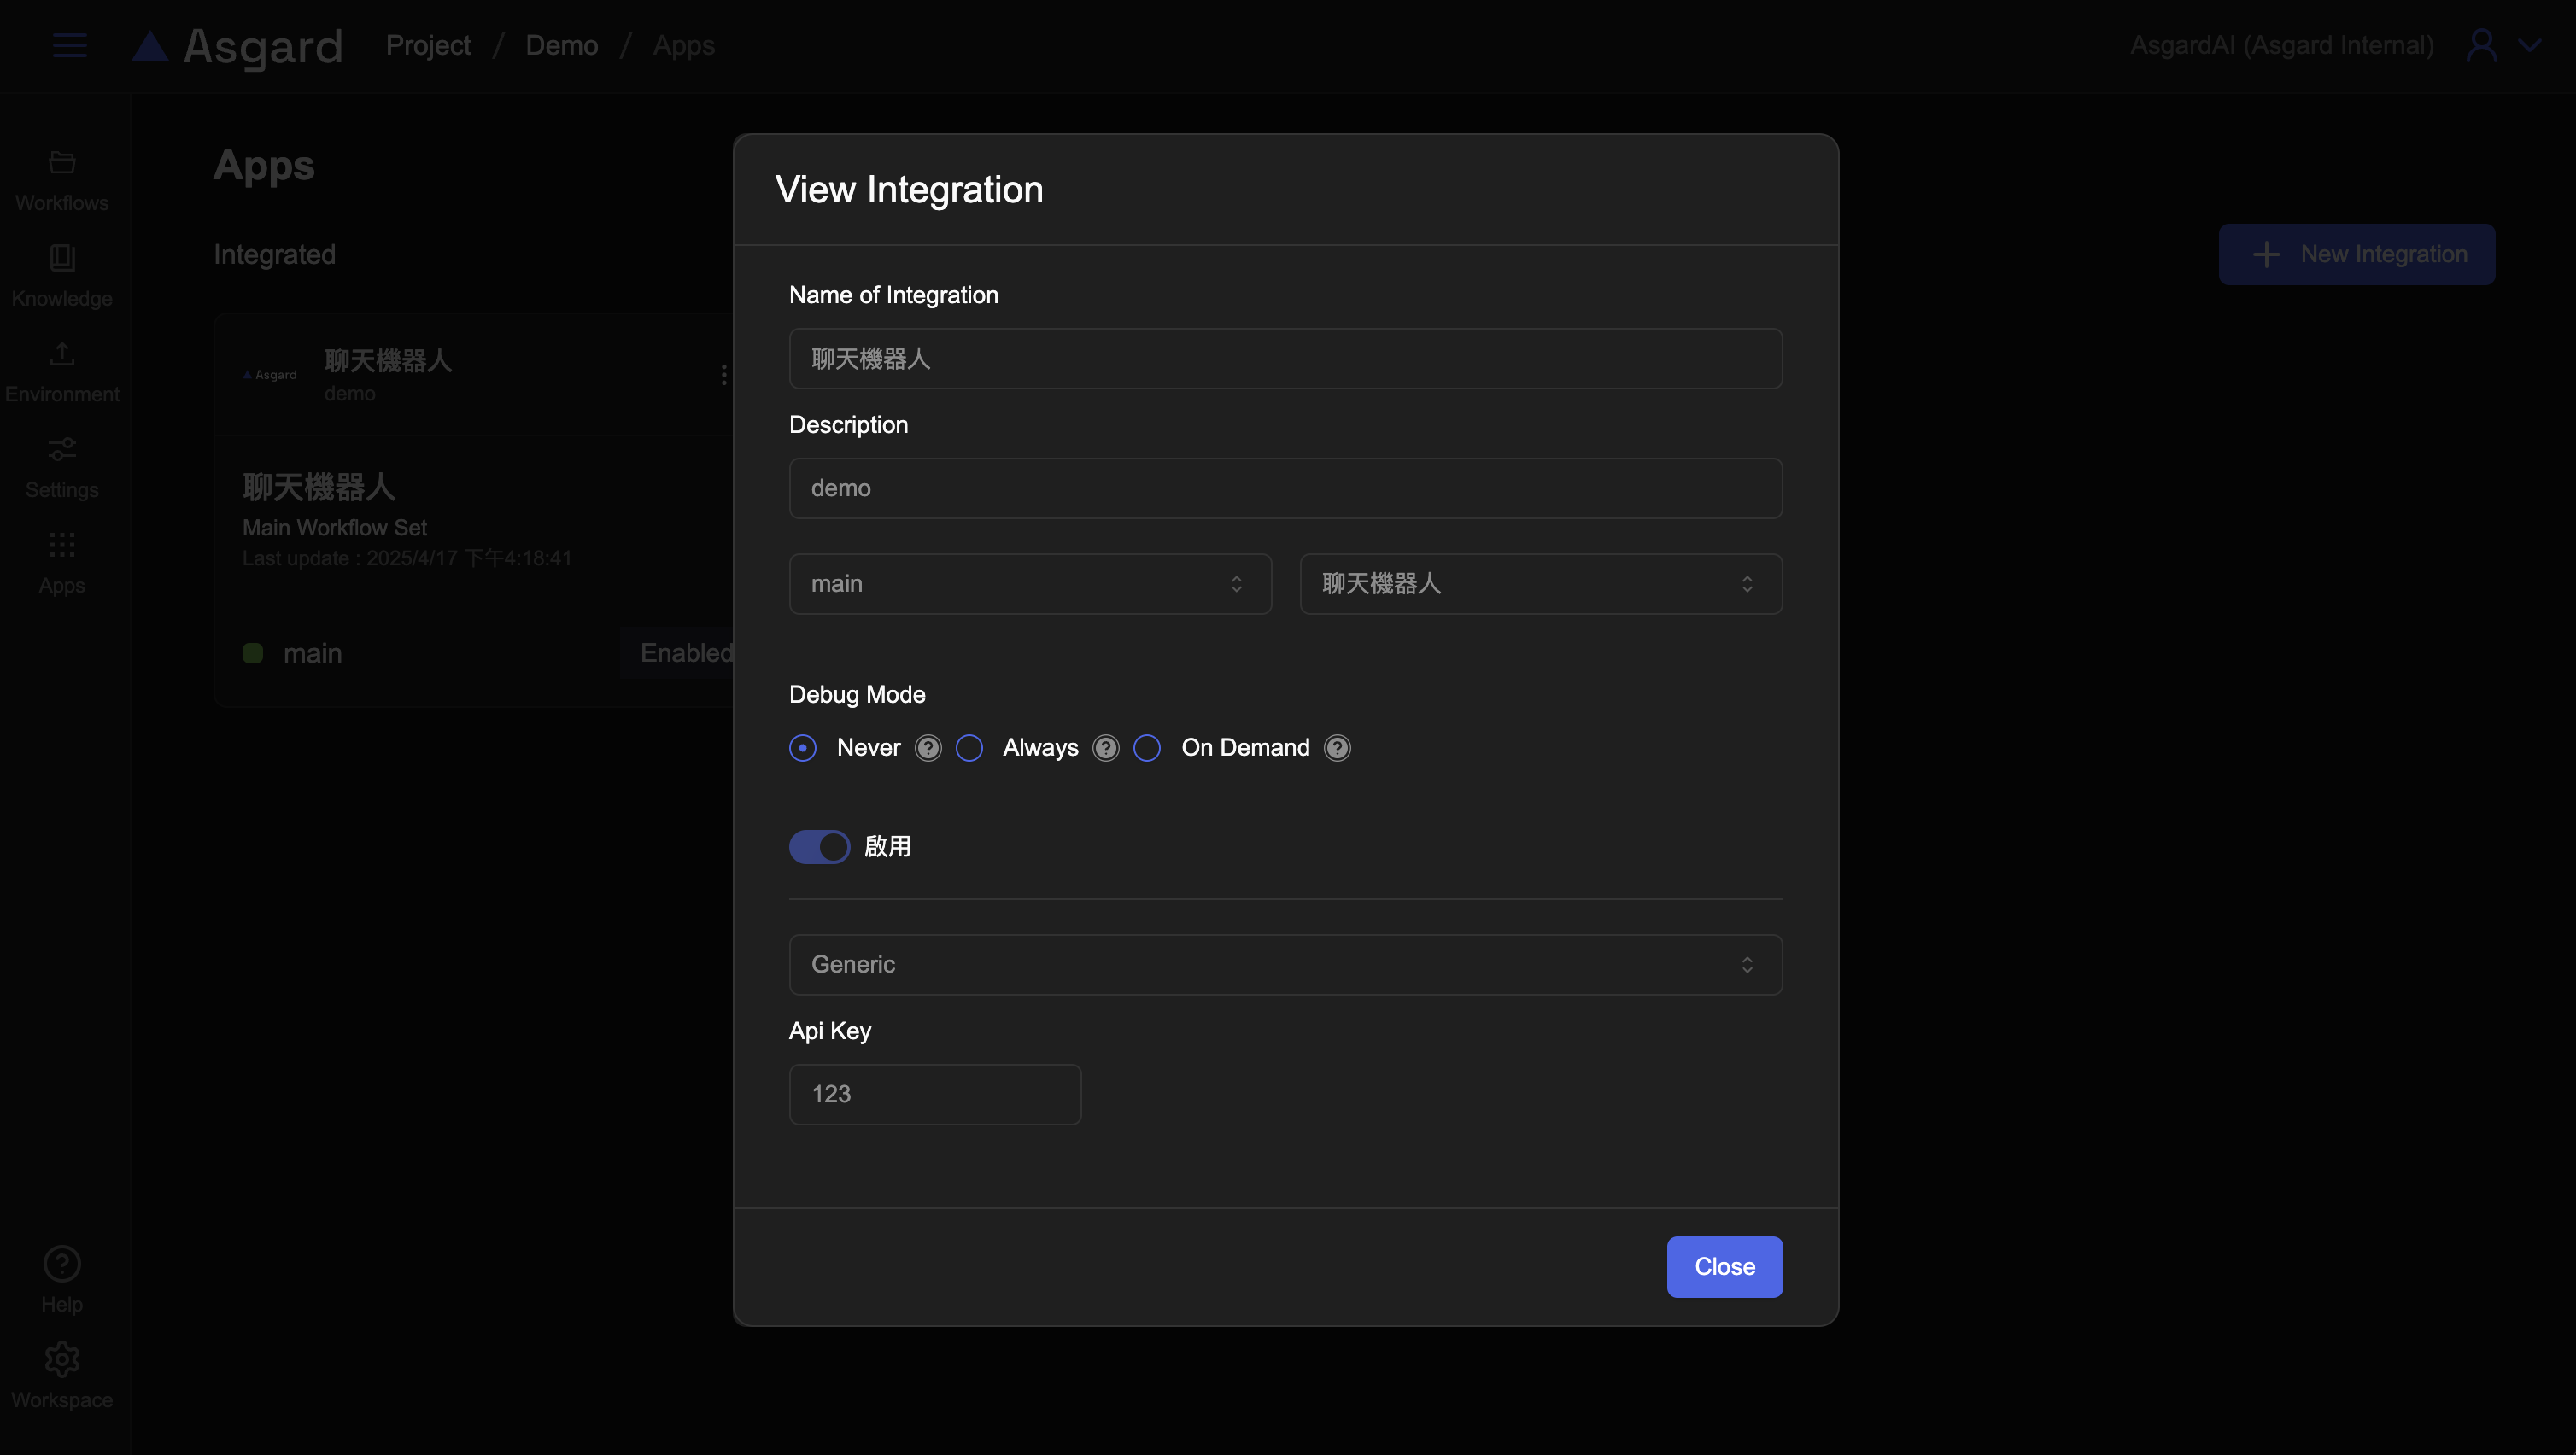
Task: Toggle the 啟用 enable switch
Action: [x=819, y=847]
